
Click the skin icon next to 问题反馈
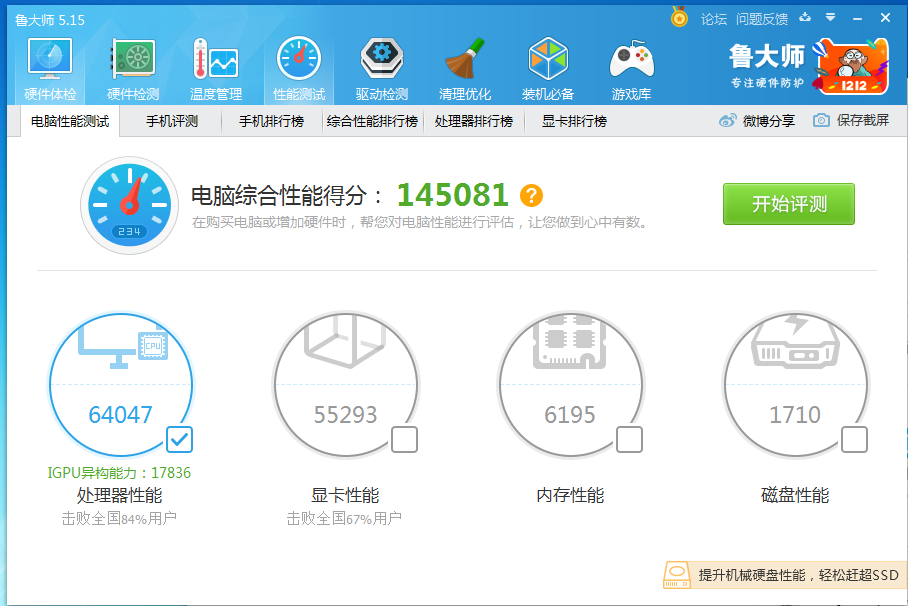805,18
